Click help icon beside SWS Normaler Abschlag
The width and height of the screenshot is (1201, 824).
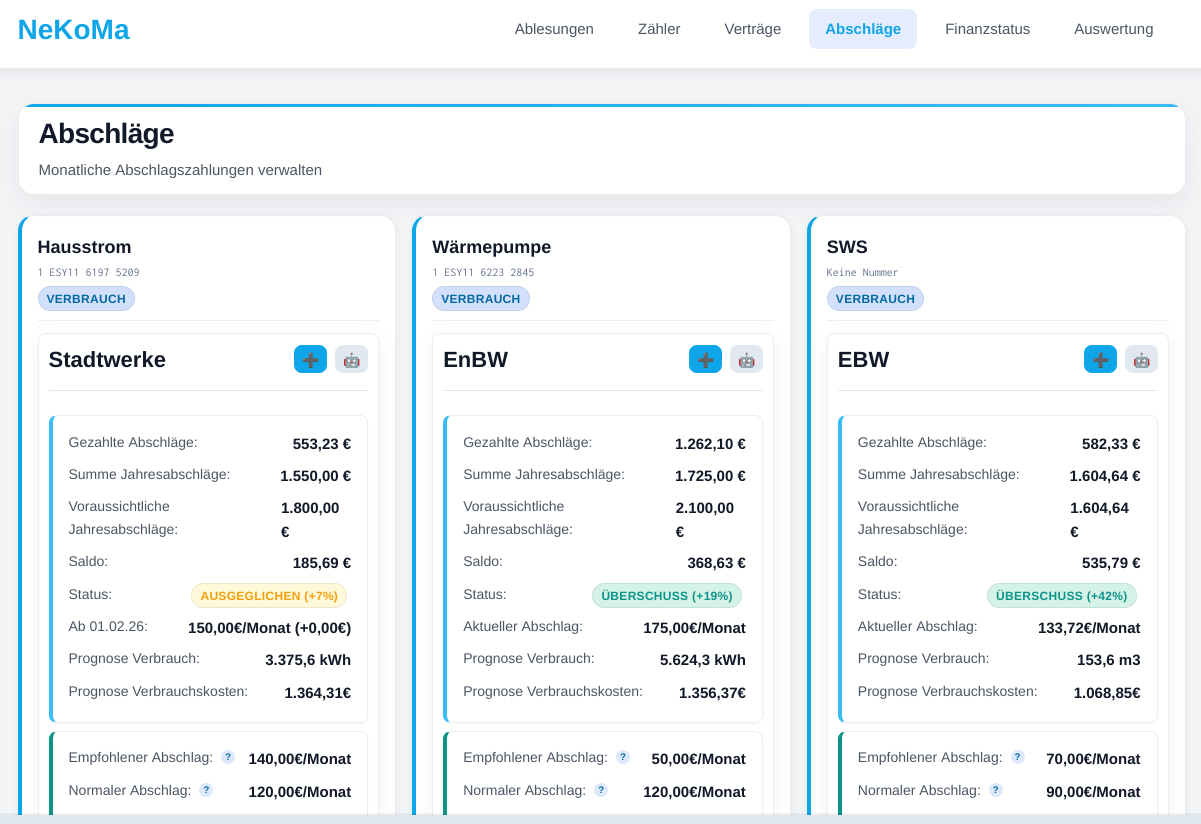pyautogui.click(x=995, y=790)
